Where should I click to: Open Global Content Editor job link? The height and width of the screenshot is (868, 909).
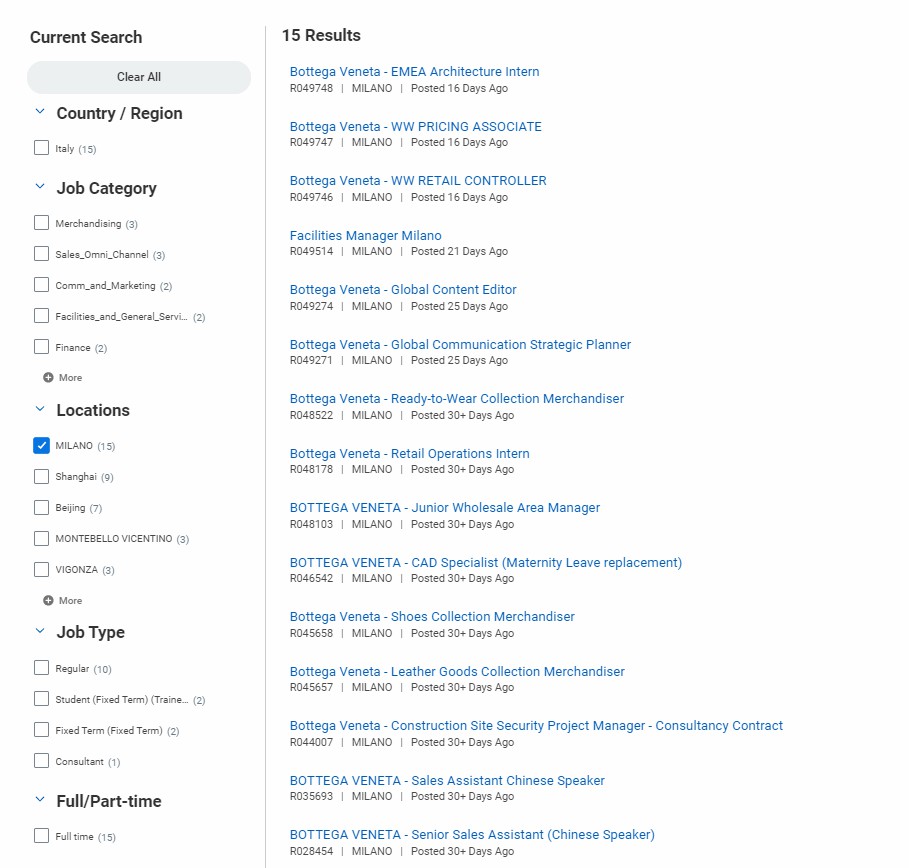pos(403,290)
